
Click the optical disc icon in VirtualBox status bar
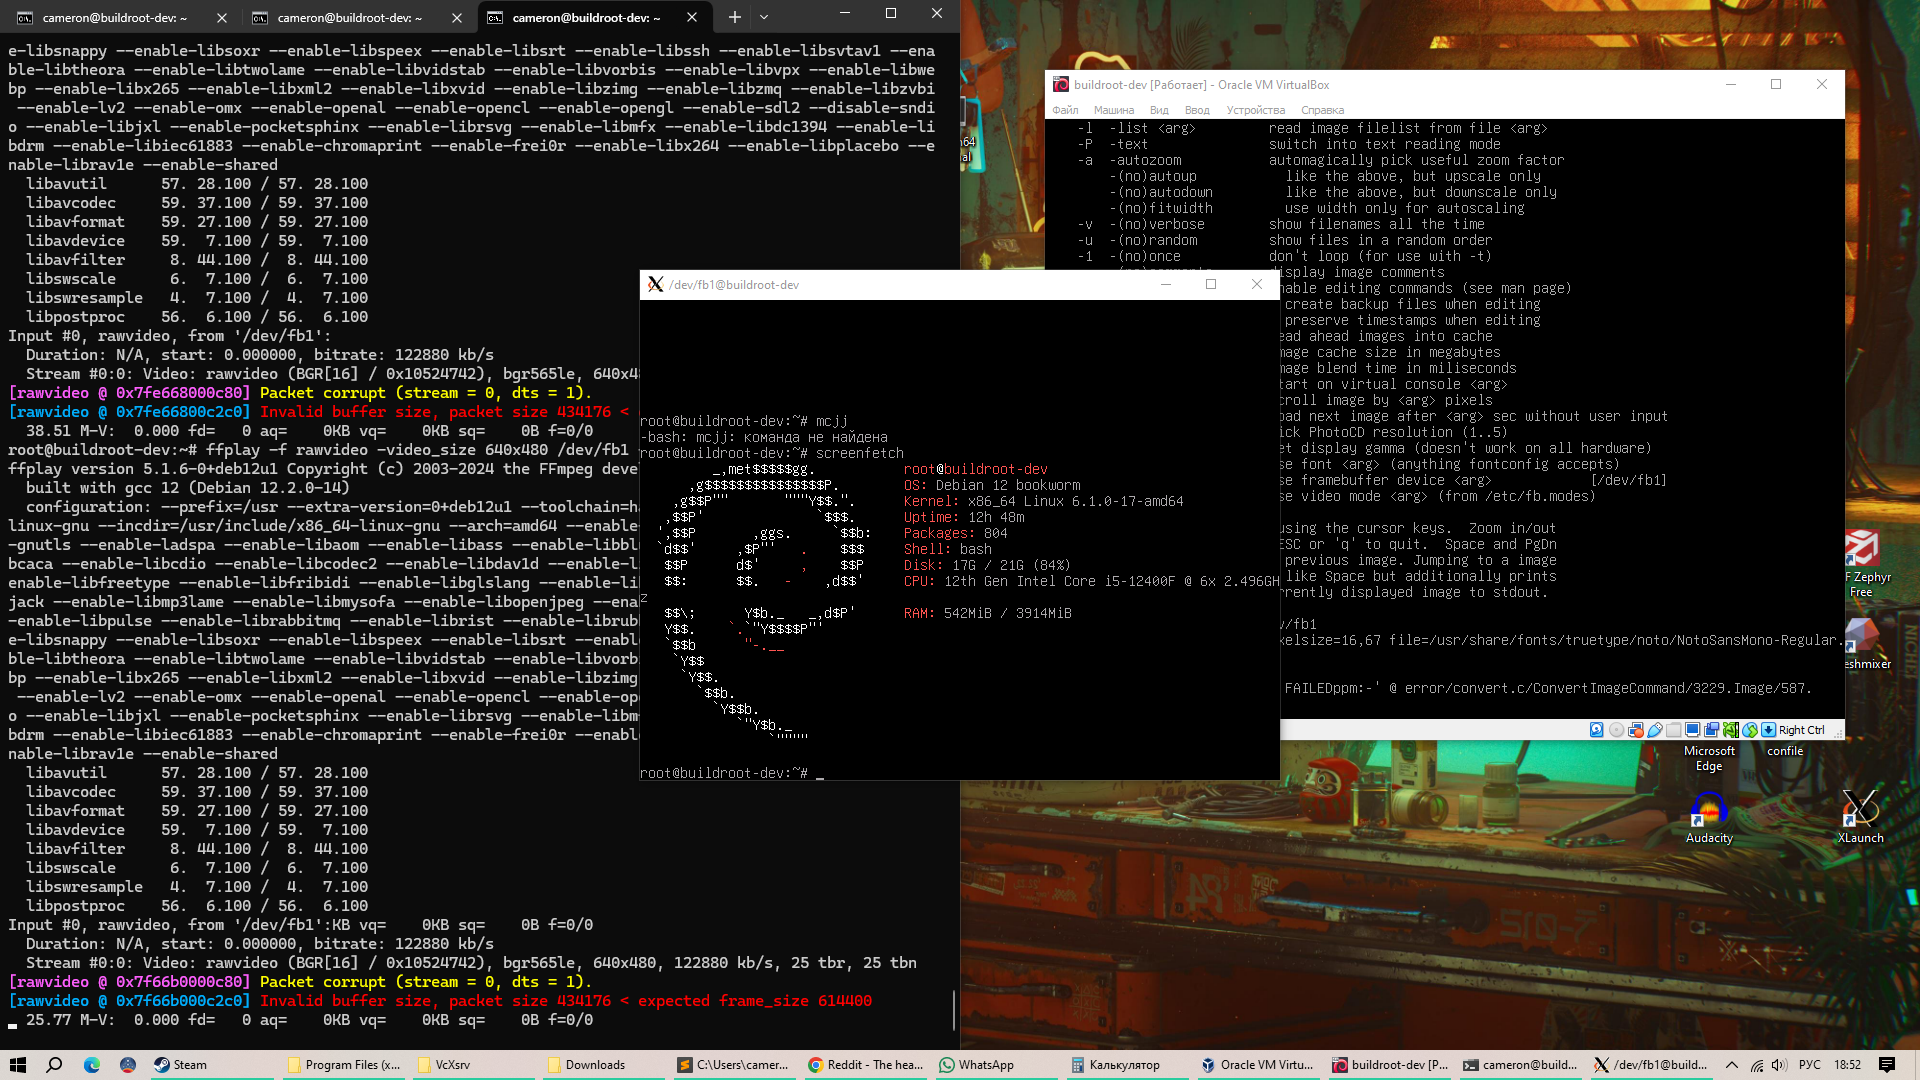[1616, 730]
